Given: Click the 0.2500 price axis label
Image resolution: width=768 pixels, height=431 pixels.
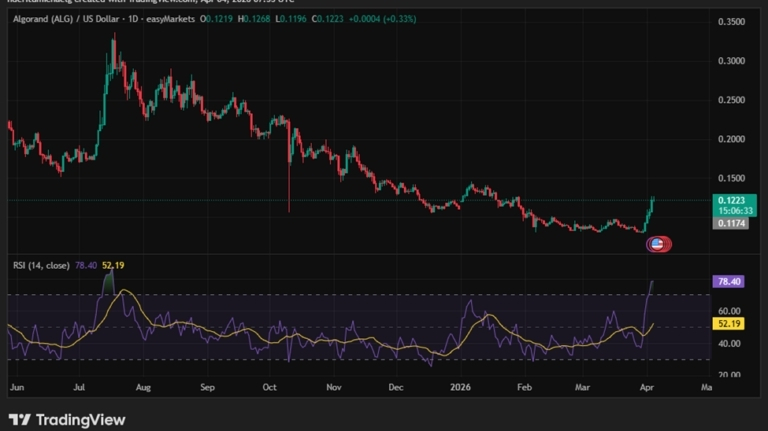Looking at the screenshot, I should point(731,100).
